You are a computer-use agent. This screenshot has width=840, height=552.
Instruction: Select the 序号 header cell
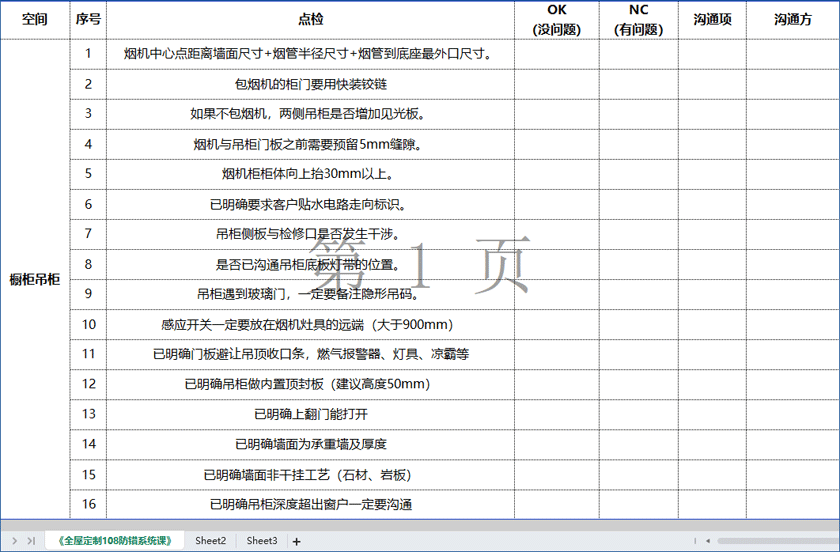[88, 20]
